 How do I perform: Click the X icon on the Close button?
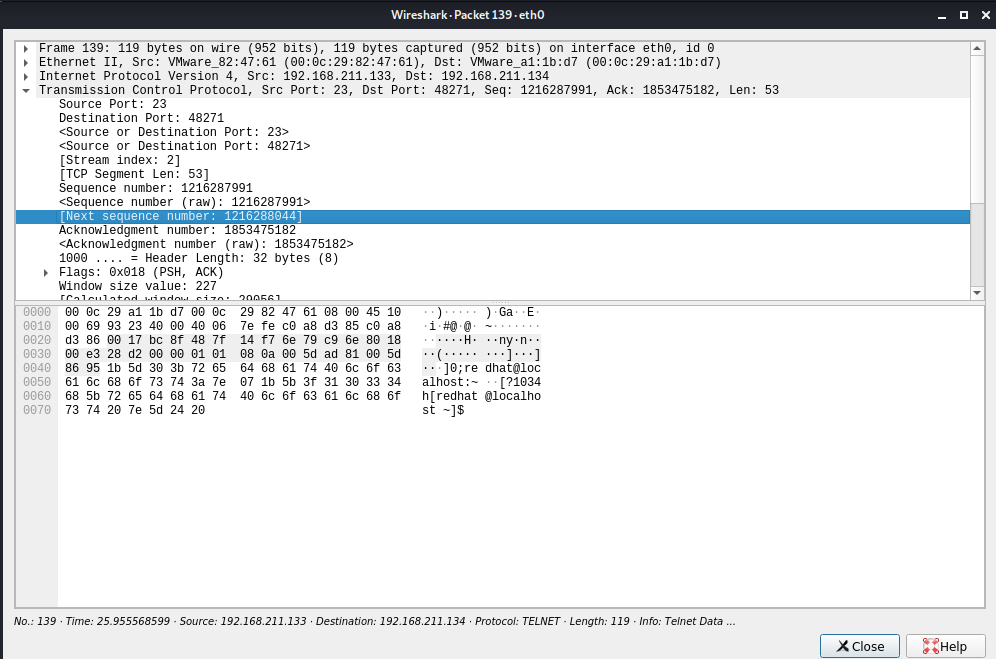844,645
